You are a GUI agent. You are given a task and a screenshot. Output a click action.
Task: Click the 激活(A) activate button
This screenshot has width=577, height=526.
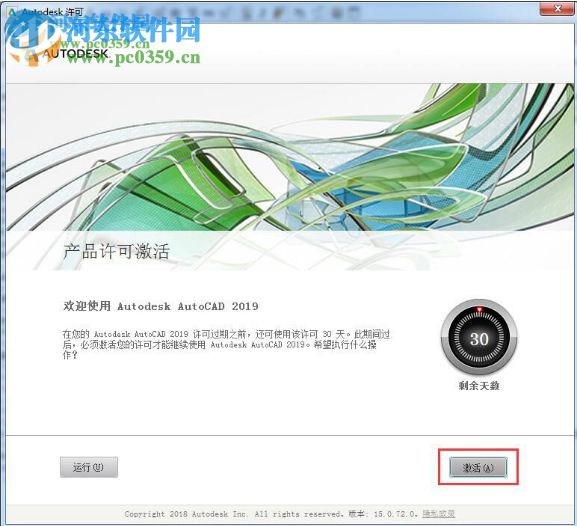[x=478, y=467]
